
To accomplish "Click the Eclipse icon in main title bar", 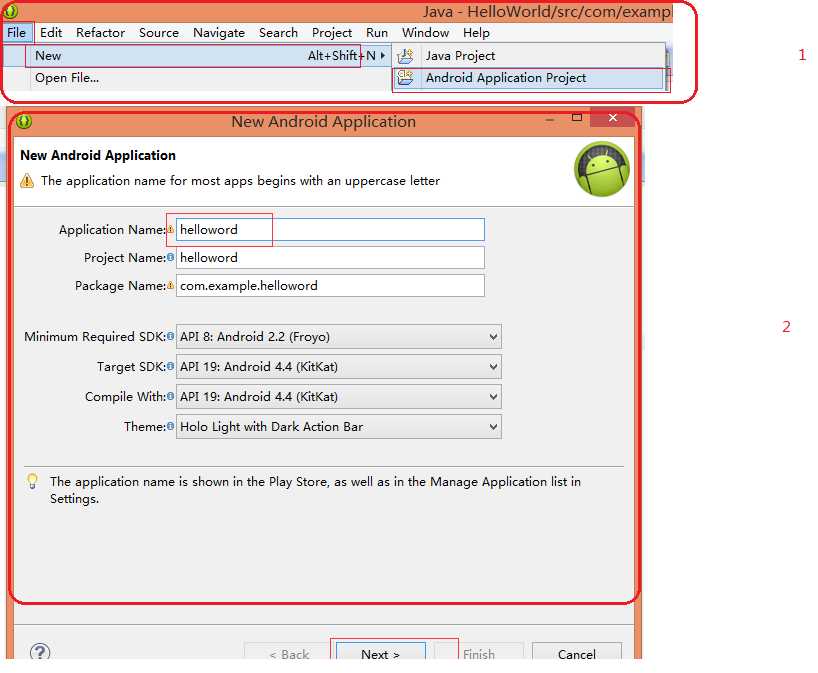I will (10, 11).
